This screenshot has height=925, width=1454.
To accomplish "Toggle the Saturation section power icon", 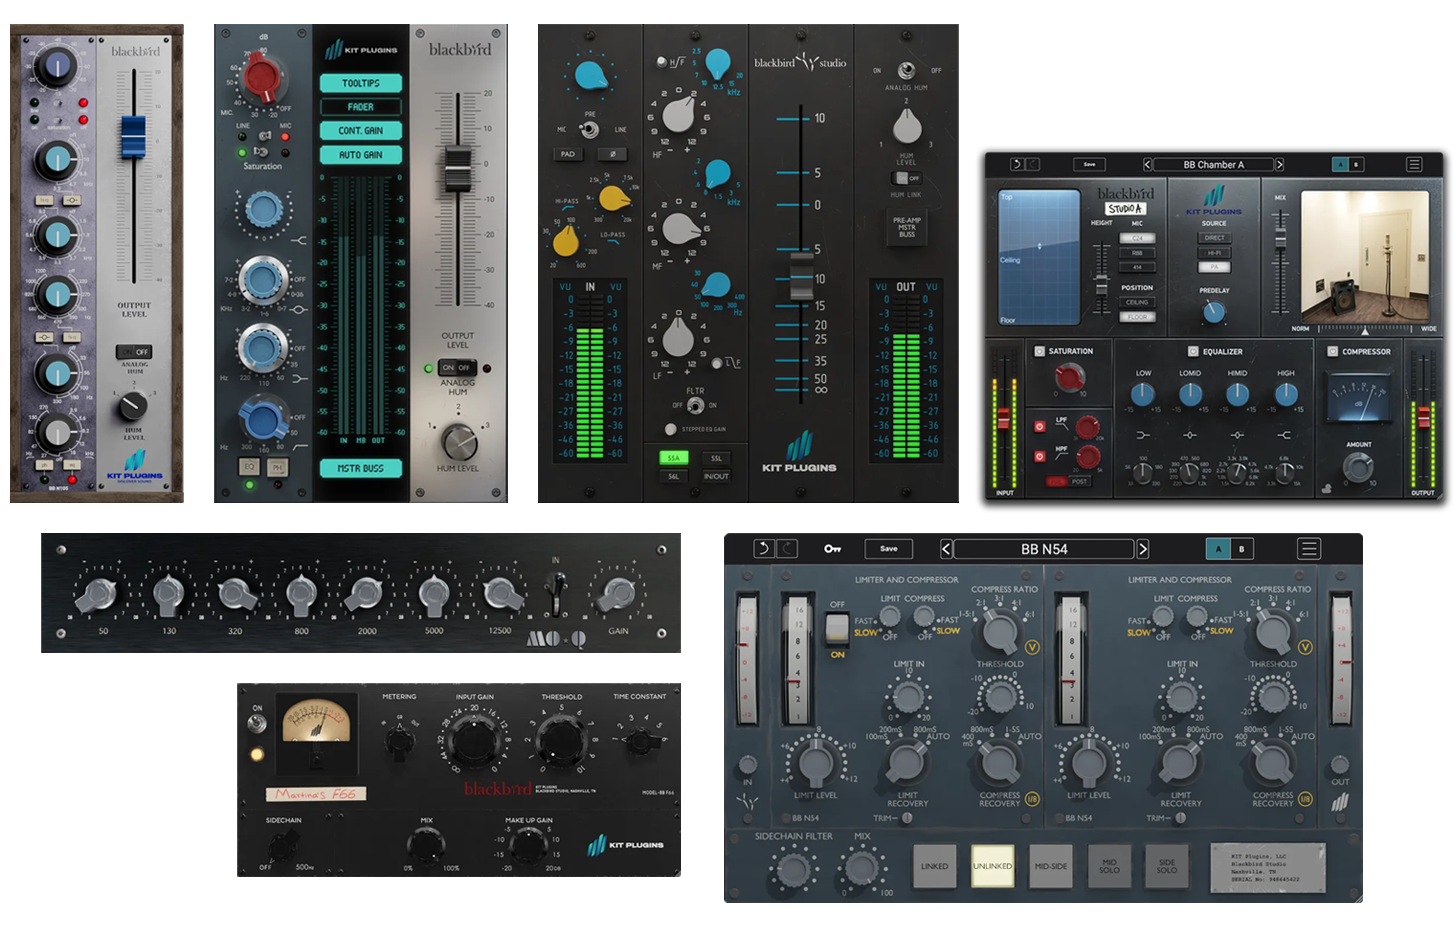I will [1040, 351].
